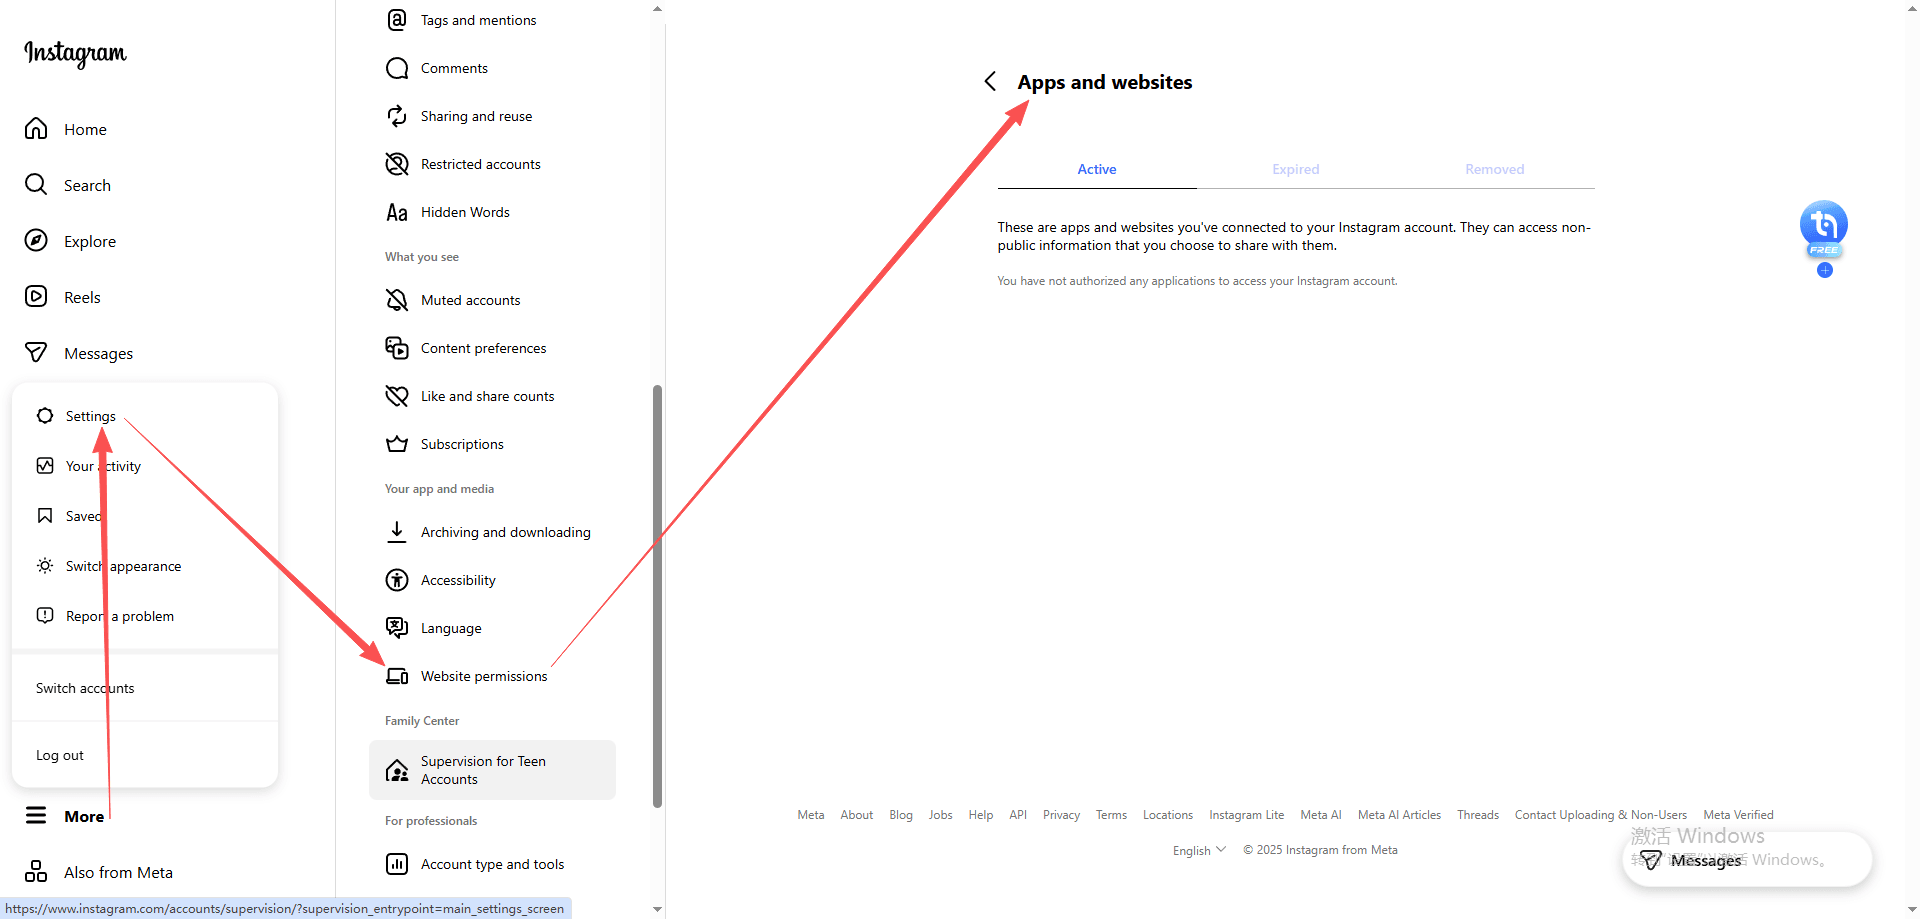Viewport: 1920px width, 919px height.
Task: Click the blue floating FREE extension icon
Action: pos(1824,228)
